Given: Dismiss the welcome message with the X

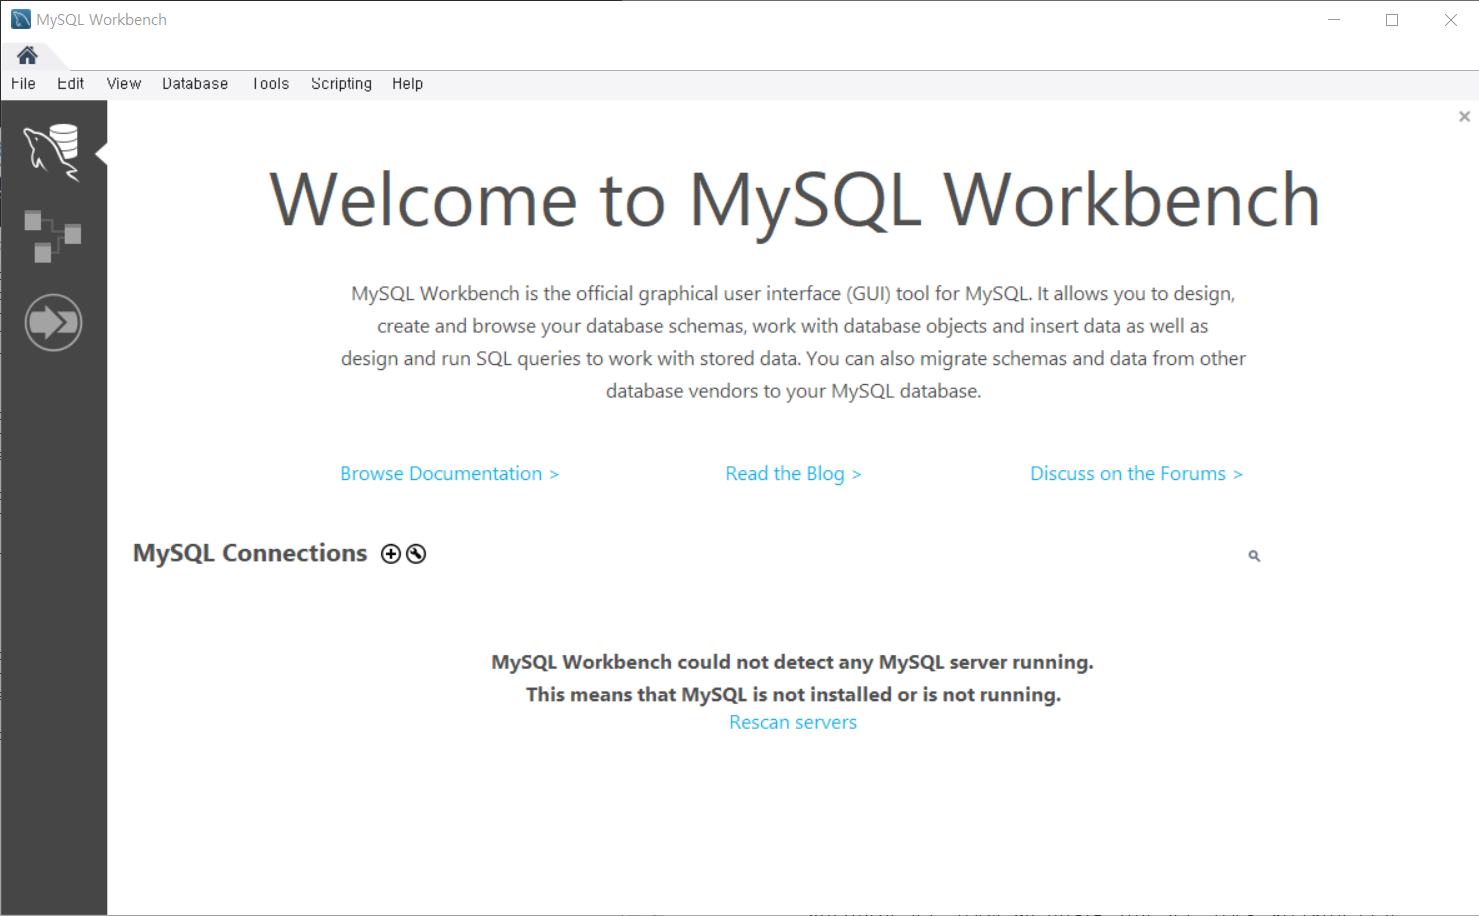Looking at the screenshot, I should 1464,117.
